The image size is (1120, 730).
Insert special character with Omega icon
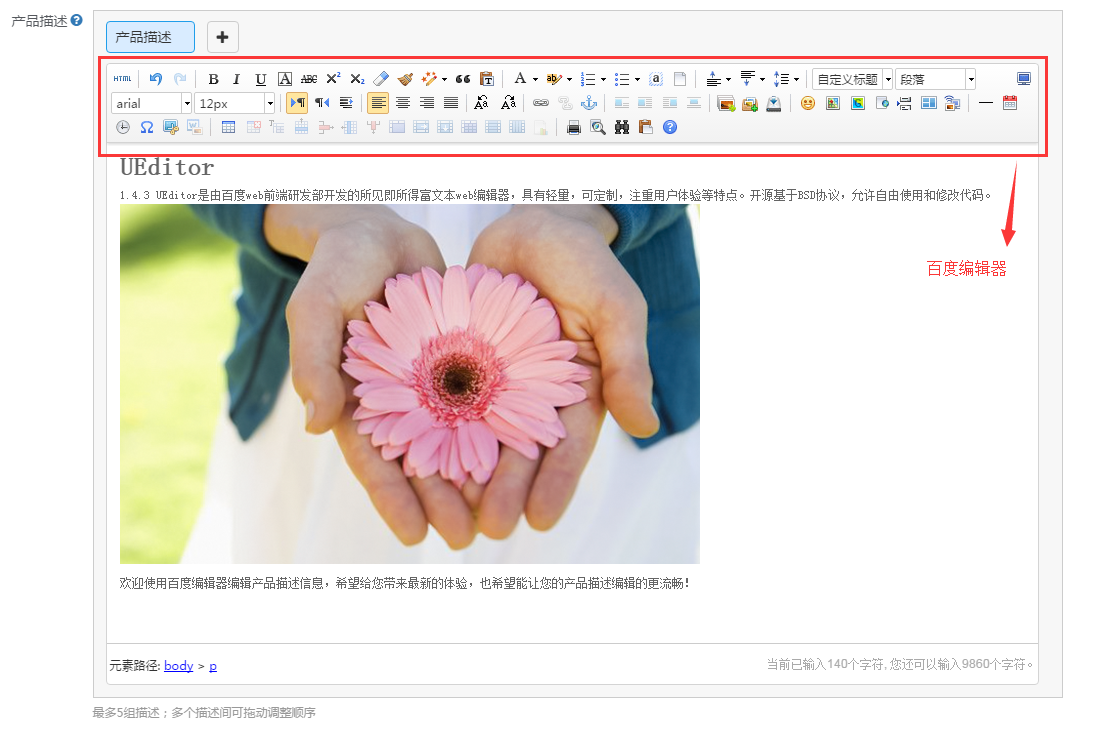(147, 127)
